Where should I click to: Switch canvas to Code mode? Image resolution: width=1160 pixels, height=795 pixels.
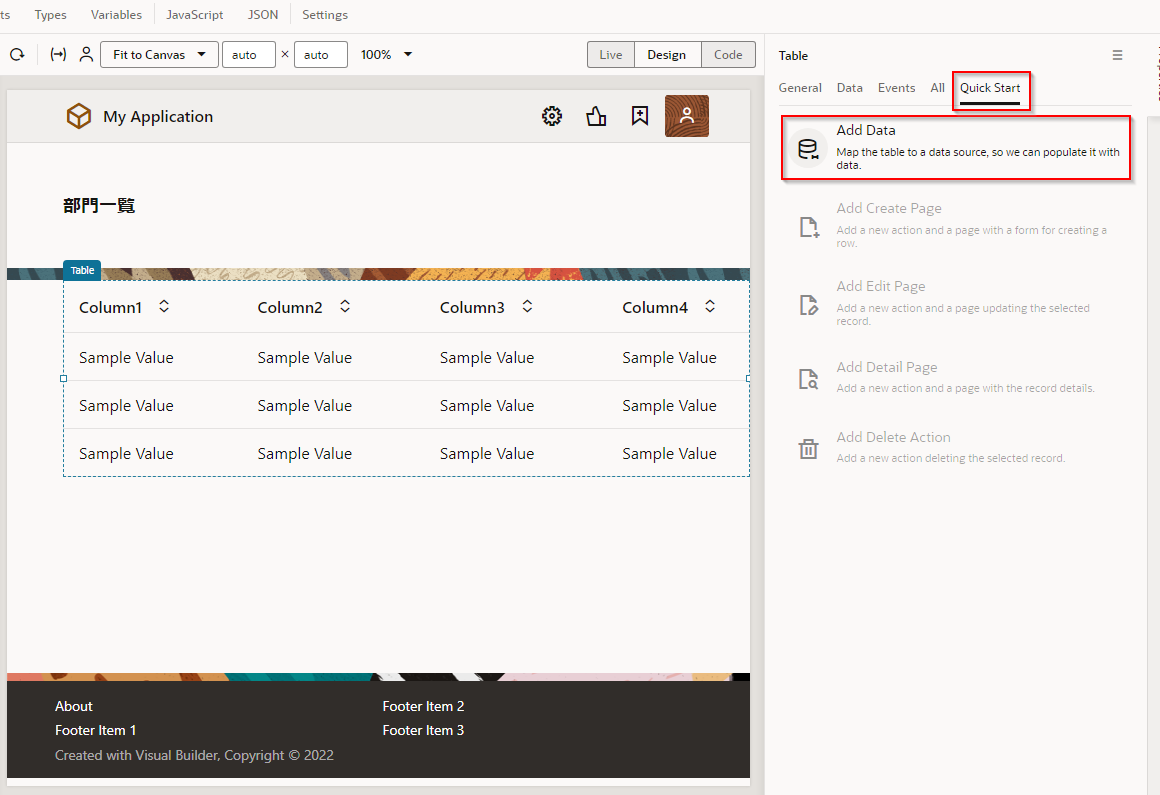(728, 55)
